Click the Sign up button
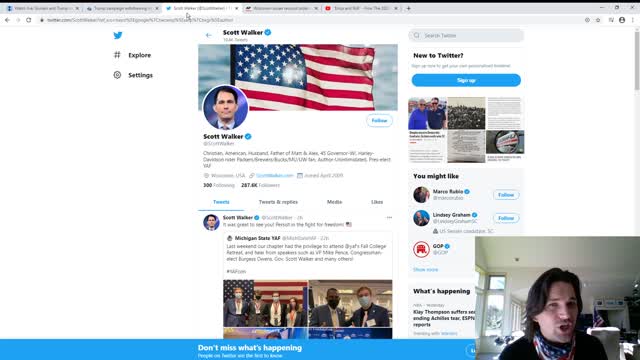 (x=466, y=80)
